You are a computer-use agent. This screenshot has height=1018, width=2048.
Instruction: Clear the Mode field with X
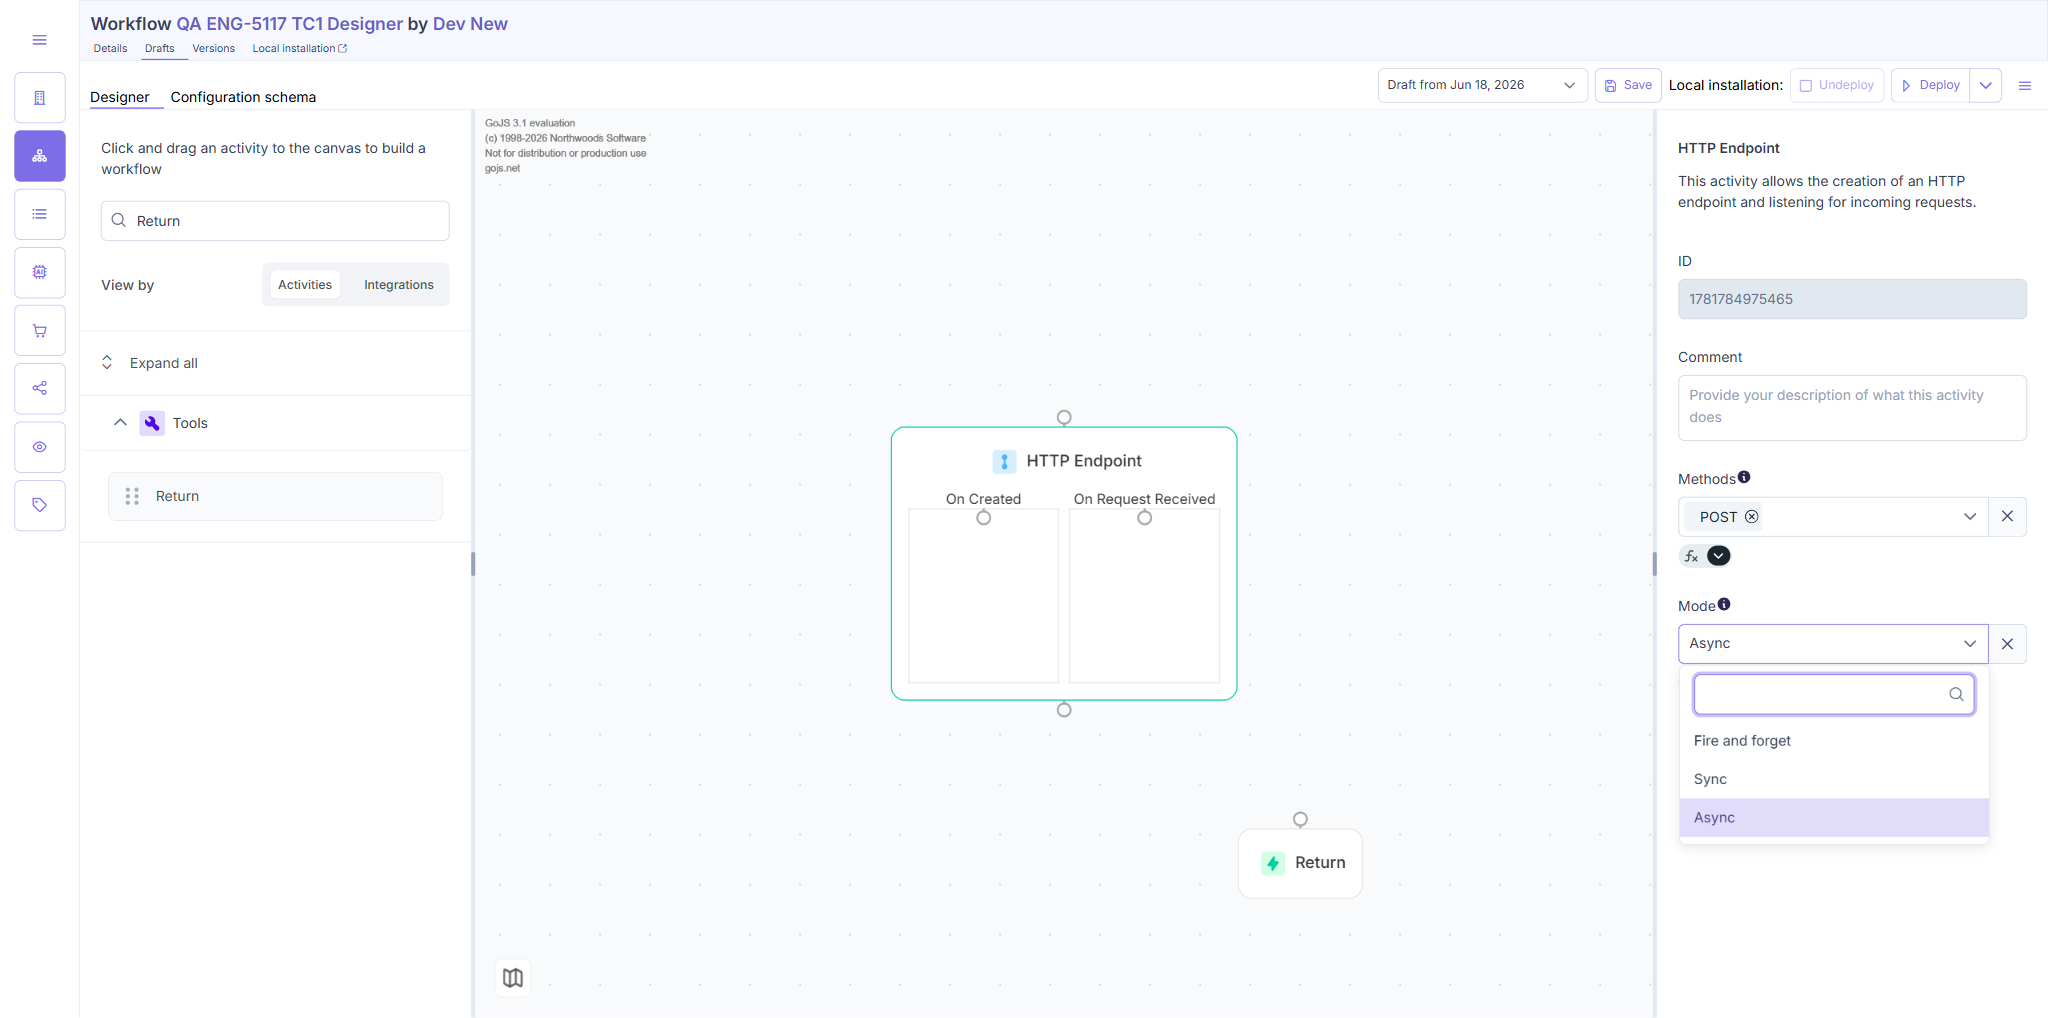2007,644
